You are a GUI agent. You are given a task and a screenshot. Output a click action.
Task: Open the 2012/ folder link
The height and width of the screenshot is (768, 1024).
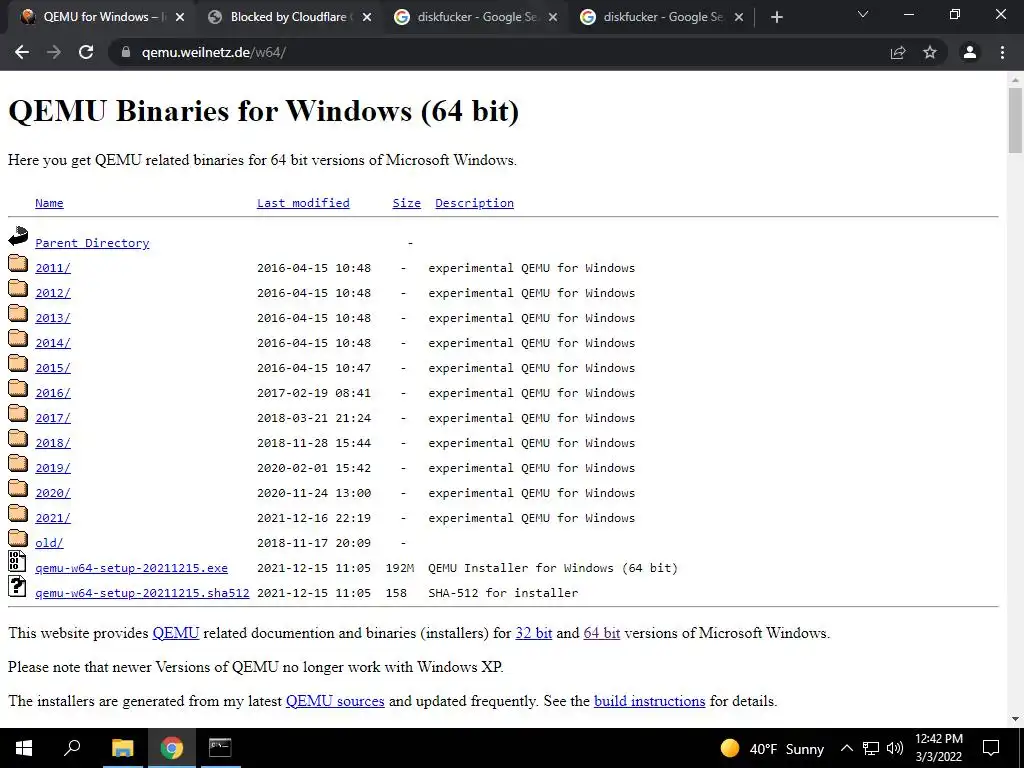(x=53, y=293)
